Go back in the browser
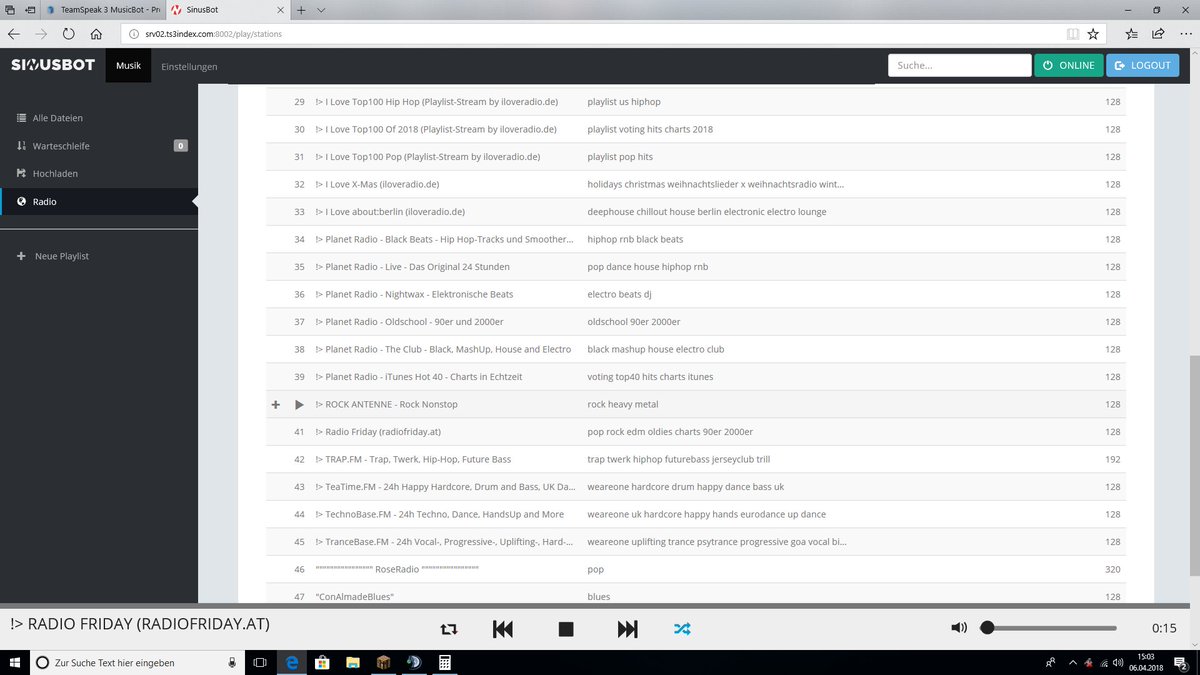This screenshot has width=1200, height=675. click(14, 33)
